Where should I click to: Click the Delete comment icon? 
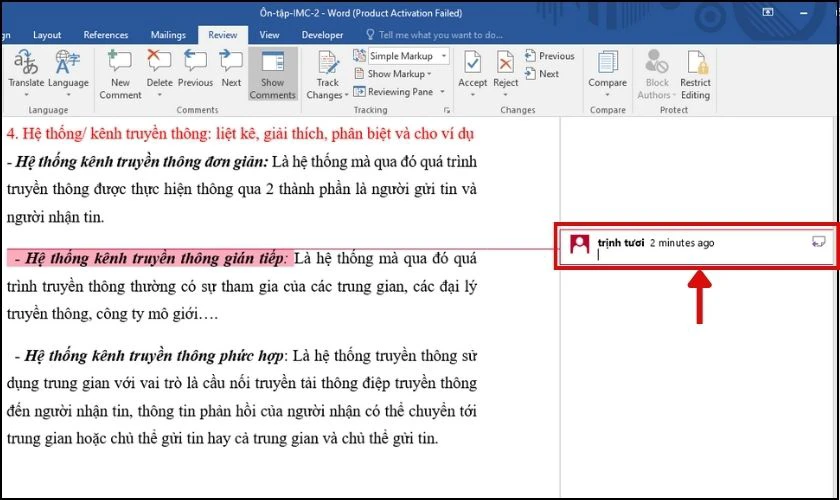(159, 61)
